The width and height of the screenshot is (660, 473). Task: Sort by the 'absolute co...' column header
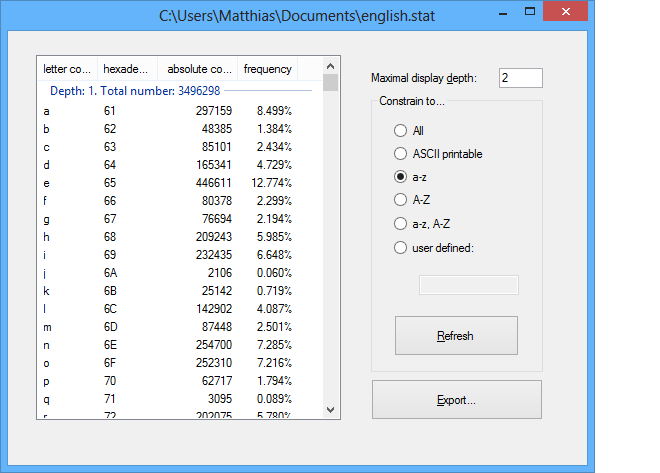[199, 69]
